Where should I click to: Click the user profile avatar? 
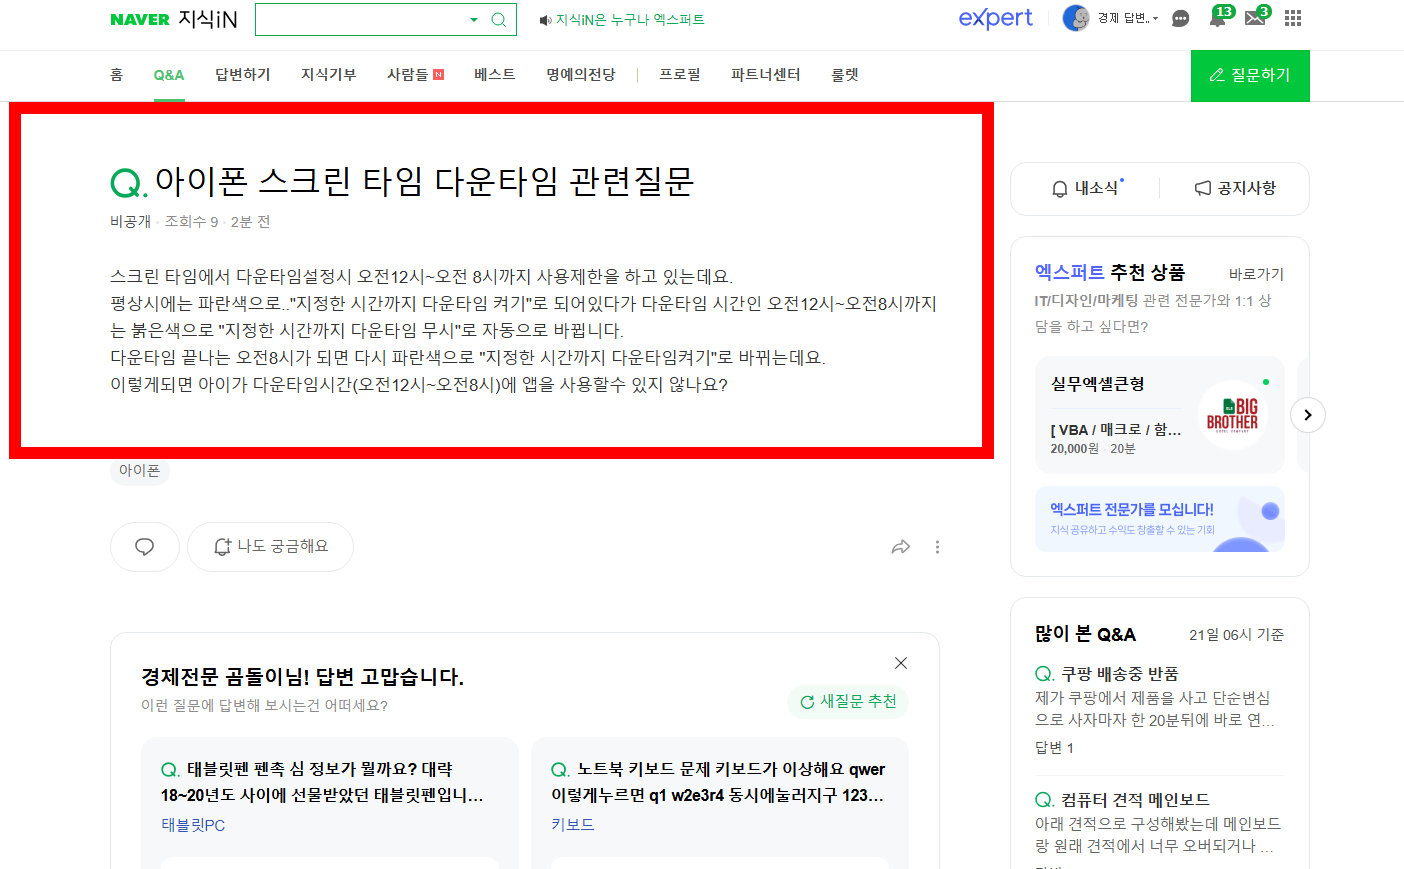tap(1076, 18)
